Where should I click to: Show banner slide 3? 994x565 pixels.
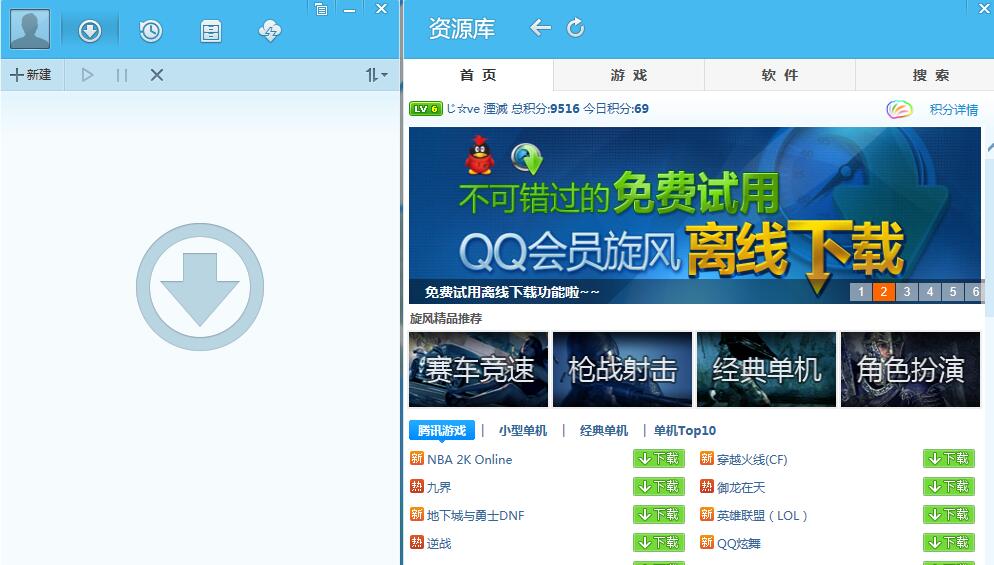(907, 292)
